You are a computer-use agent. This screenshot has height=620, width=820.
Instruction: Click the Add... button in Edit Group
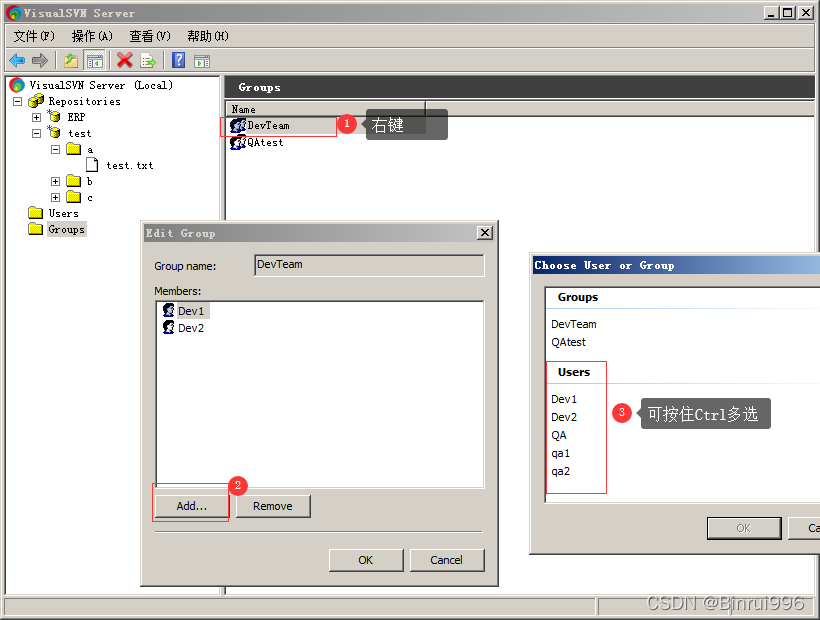click(x=191, y=506)
